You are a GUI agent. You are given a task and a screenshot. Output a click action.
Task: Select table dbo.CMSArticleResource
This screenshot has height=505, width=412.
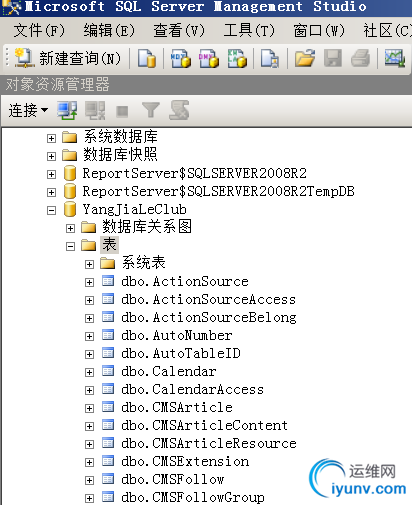(209, 444)
